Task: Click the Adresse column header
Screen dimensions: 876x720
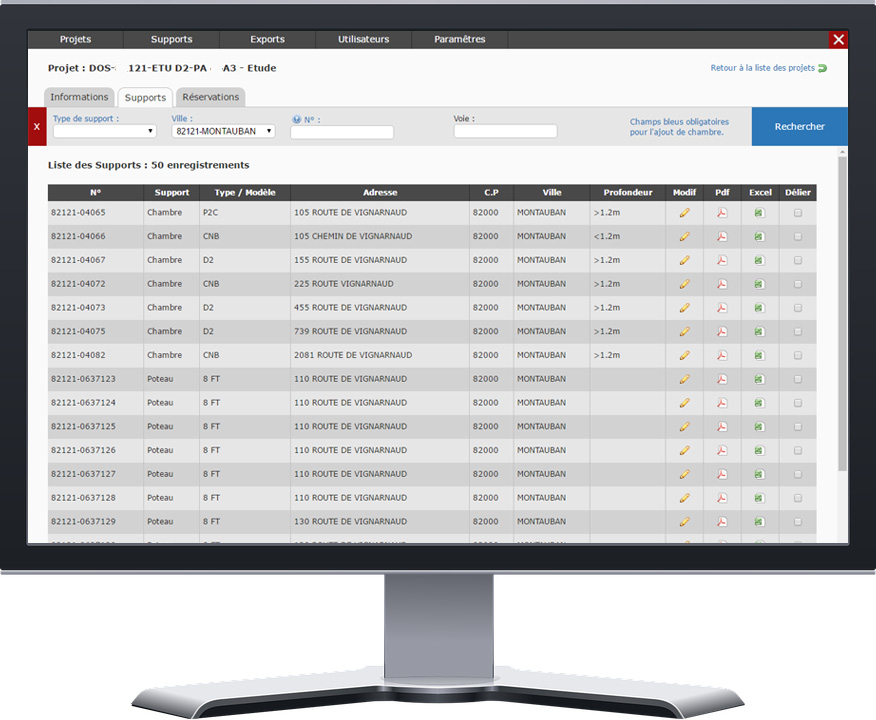Action: tap(380, 193)
